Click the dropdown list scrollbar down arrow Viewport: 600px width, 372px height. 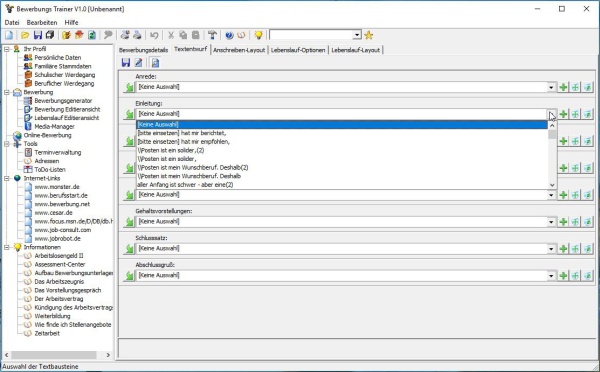click(552, 185)
